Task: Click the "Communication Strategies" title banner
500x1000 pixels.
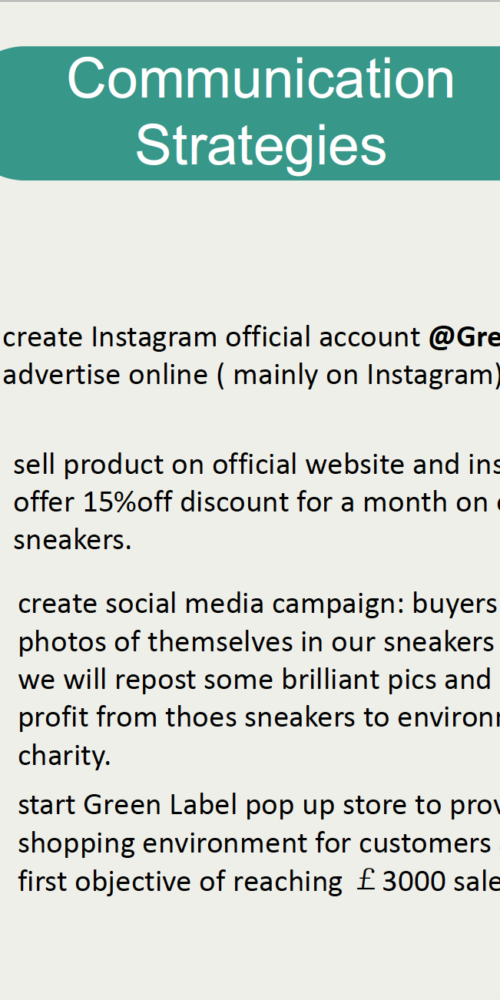Action: pyautogui.click(x=250, y=113)
